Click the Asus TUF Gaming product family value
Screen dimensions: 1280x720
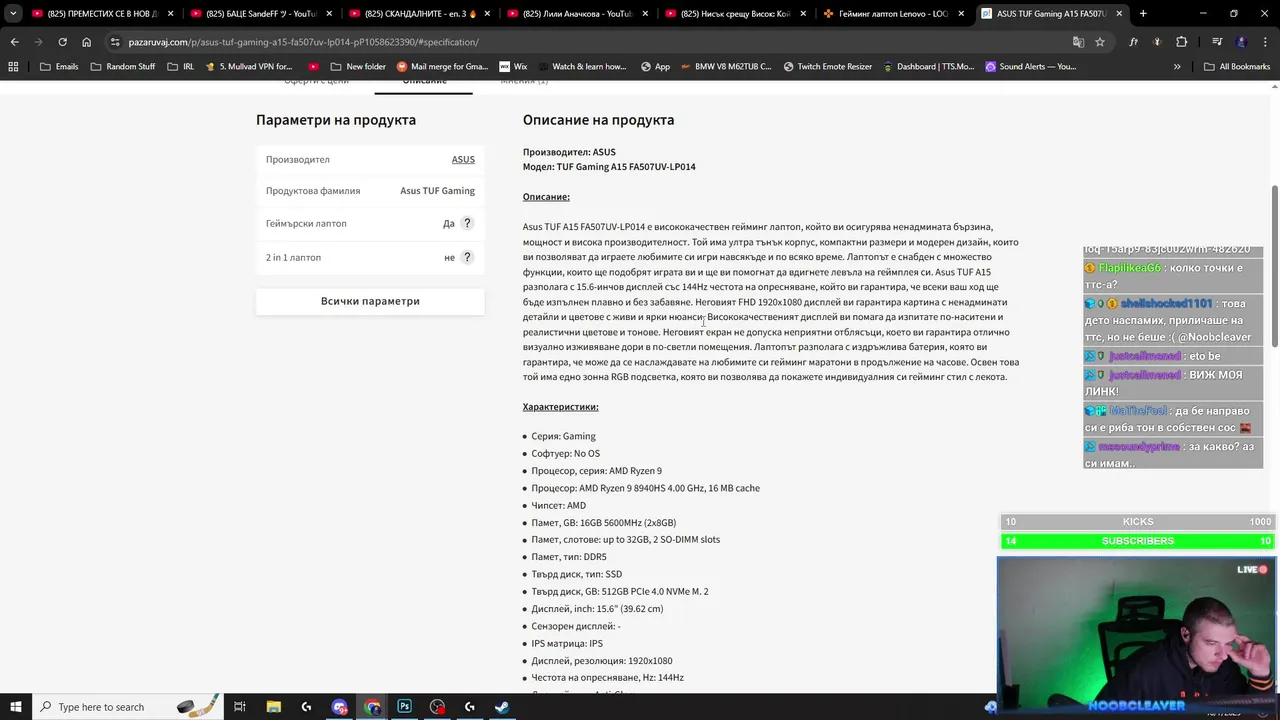(x=437, y=191)
